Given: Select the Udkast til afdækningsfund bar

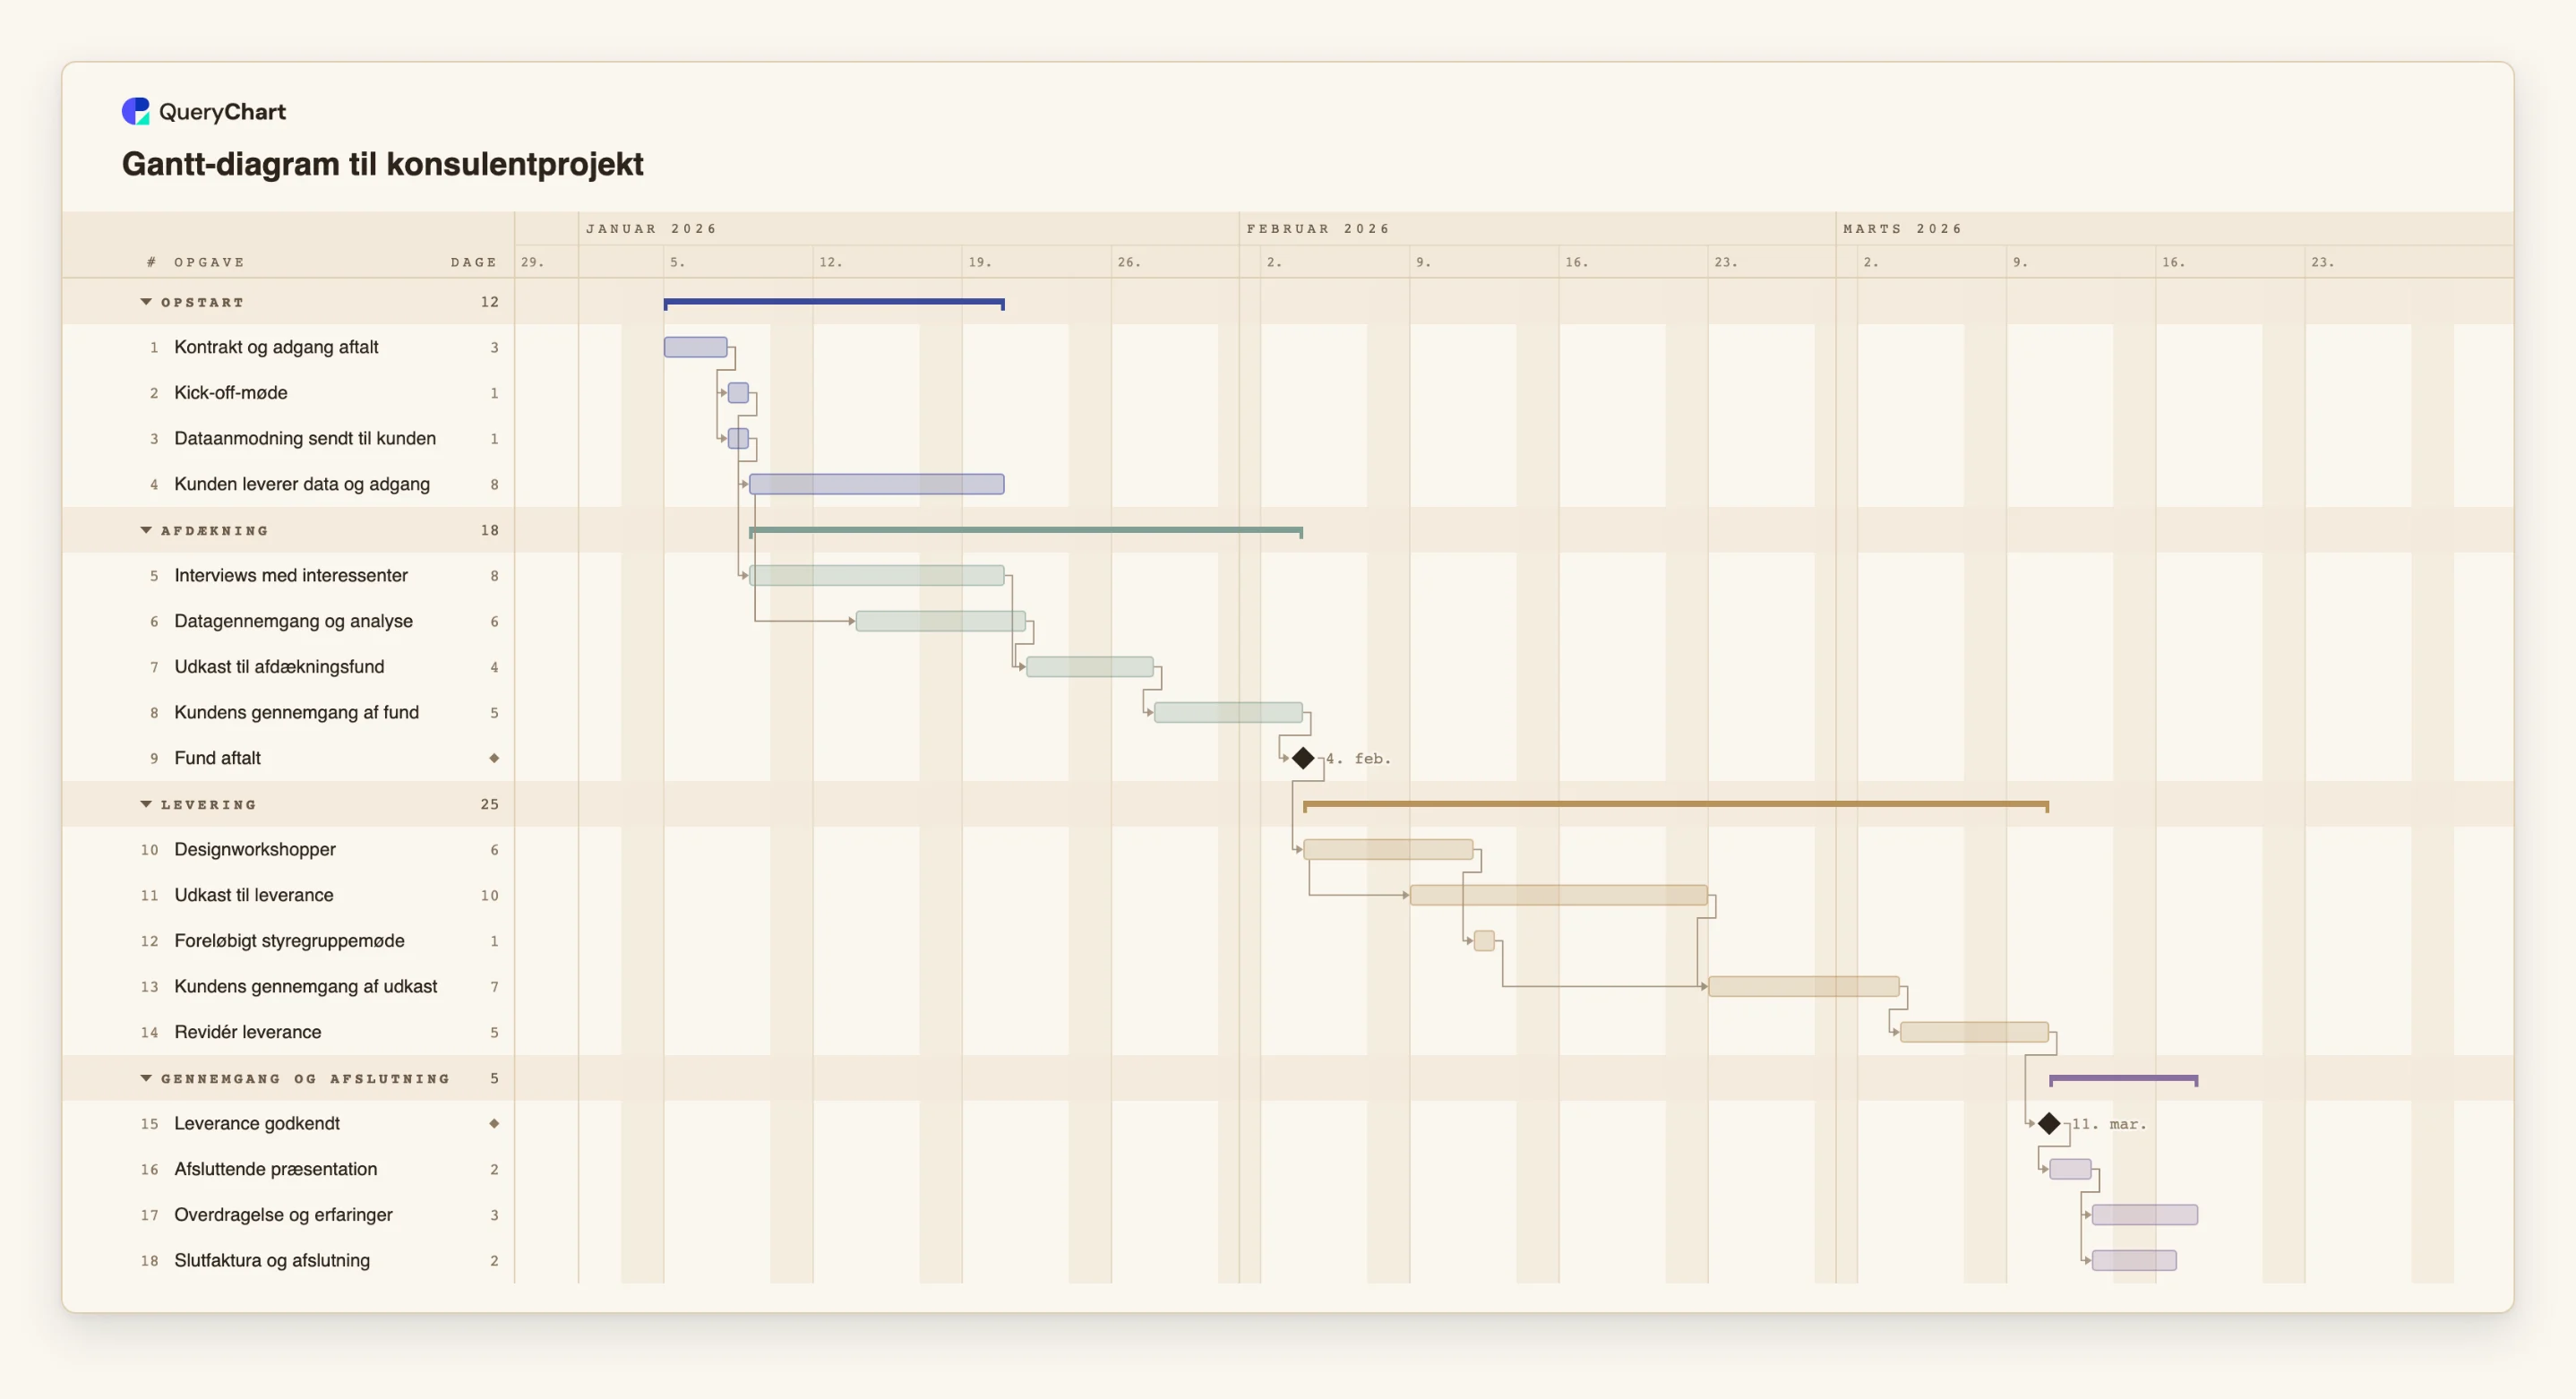Looking at the screenshot, I should pyautogui.click(x=1090, y=667).
